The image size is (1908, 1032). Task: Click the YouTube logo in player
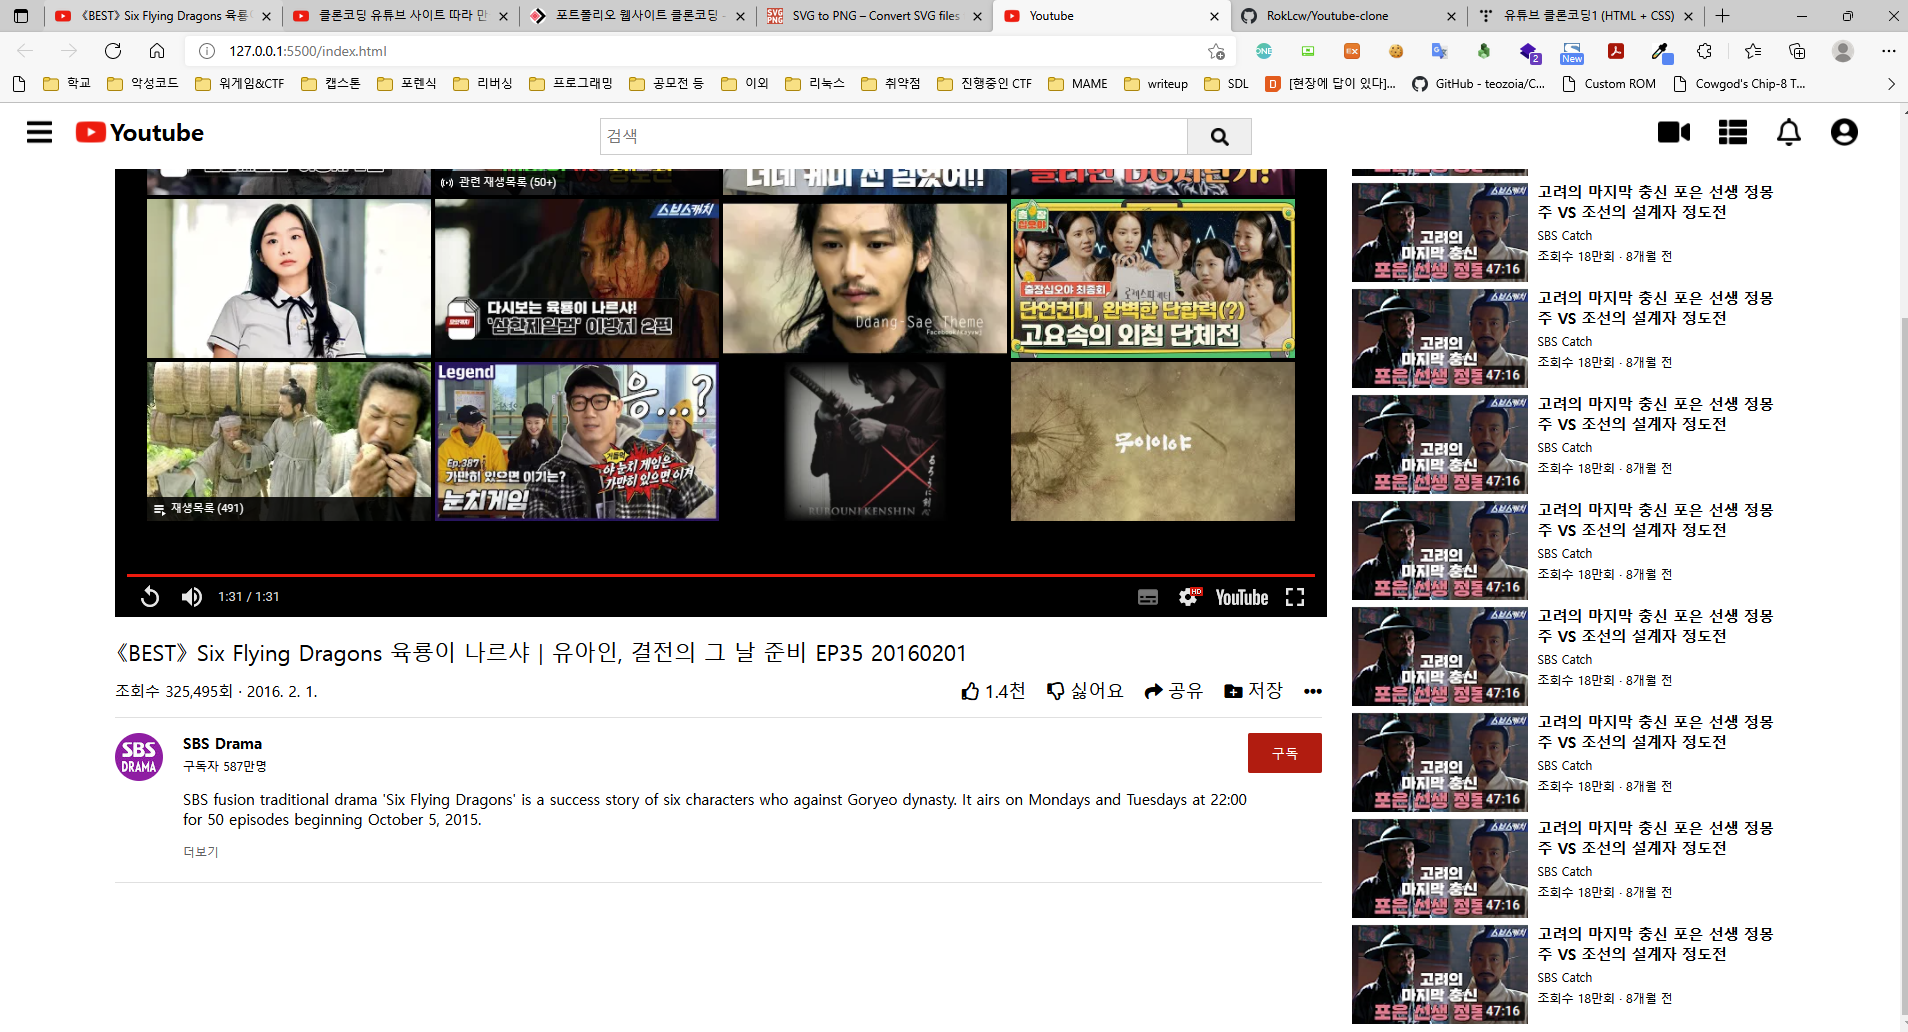point(1242,598)
